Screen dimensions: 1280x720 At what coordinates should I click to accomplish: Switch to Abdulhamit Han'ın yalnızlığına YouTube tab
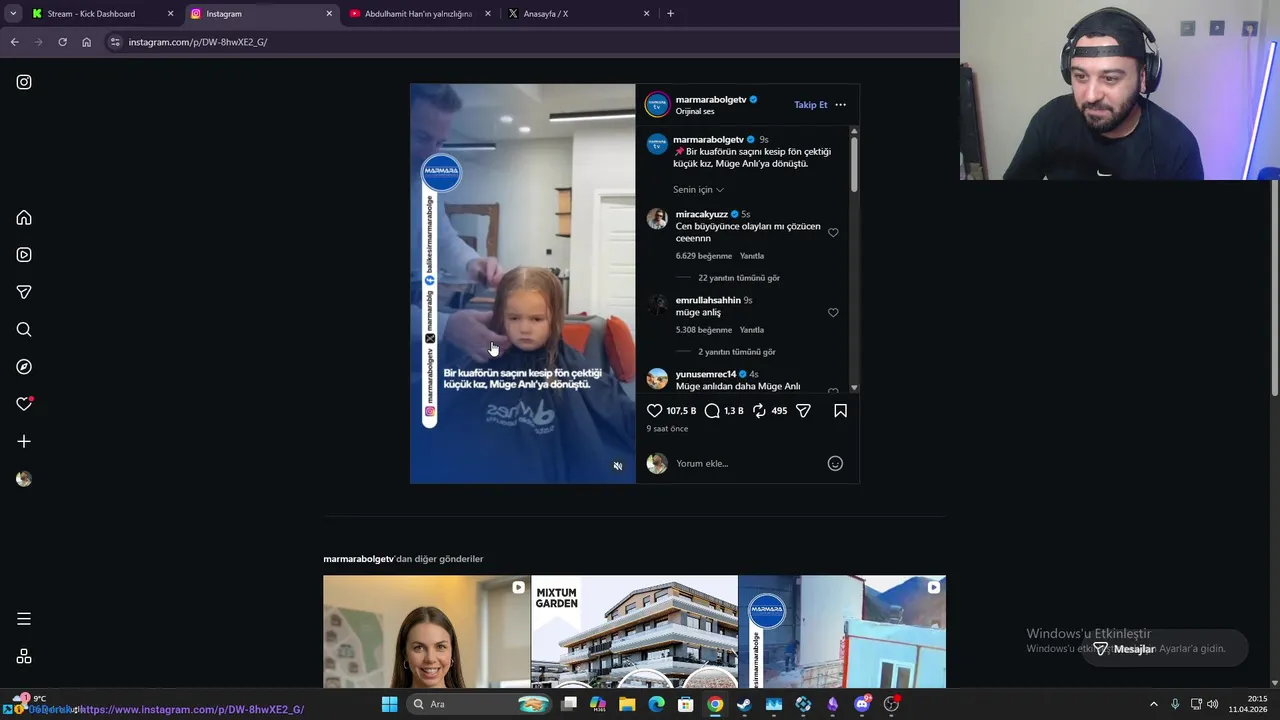418,14
